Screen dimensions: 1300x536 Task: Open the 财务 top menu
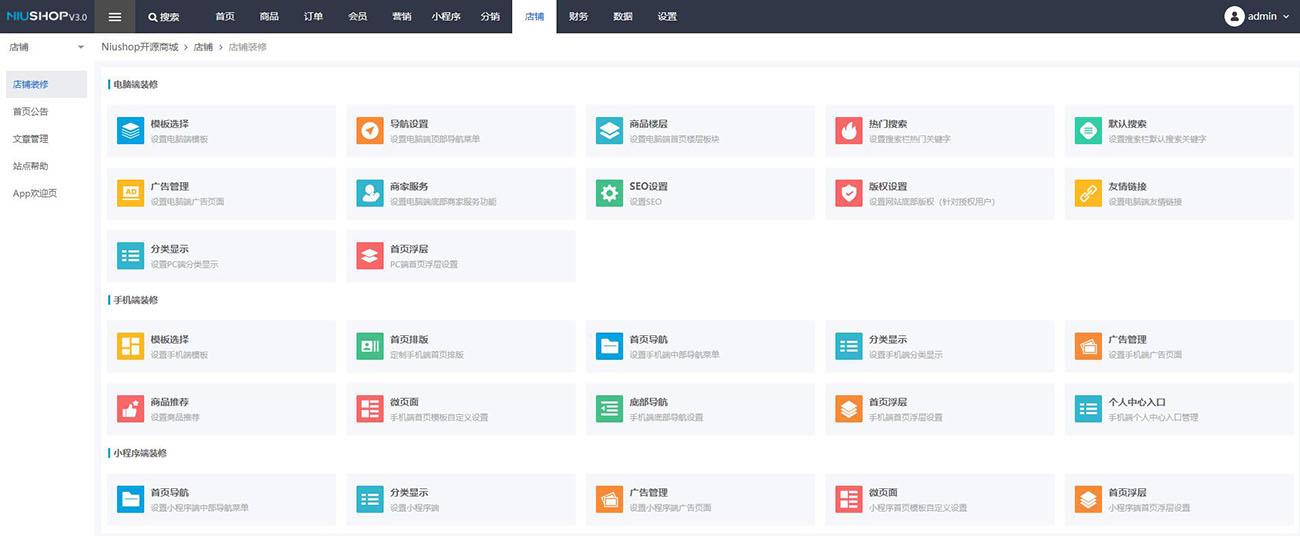pos(578,17)
